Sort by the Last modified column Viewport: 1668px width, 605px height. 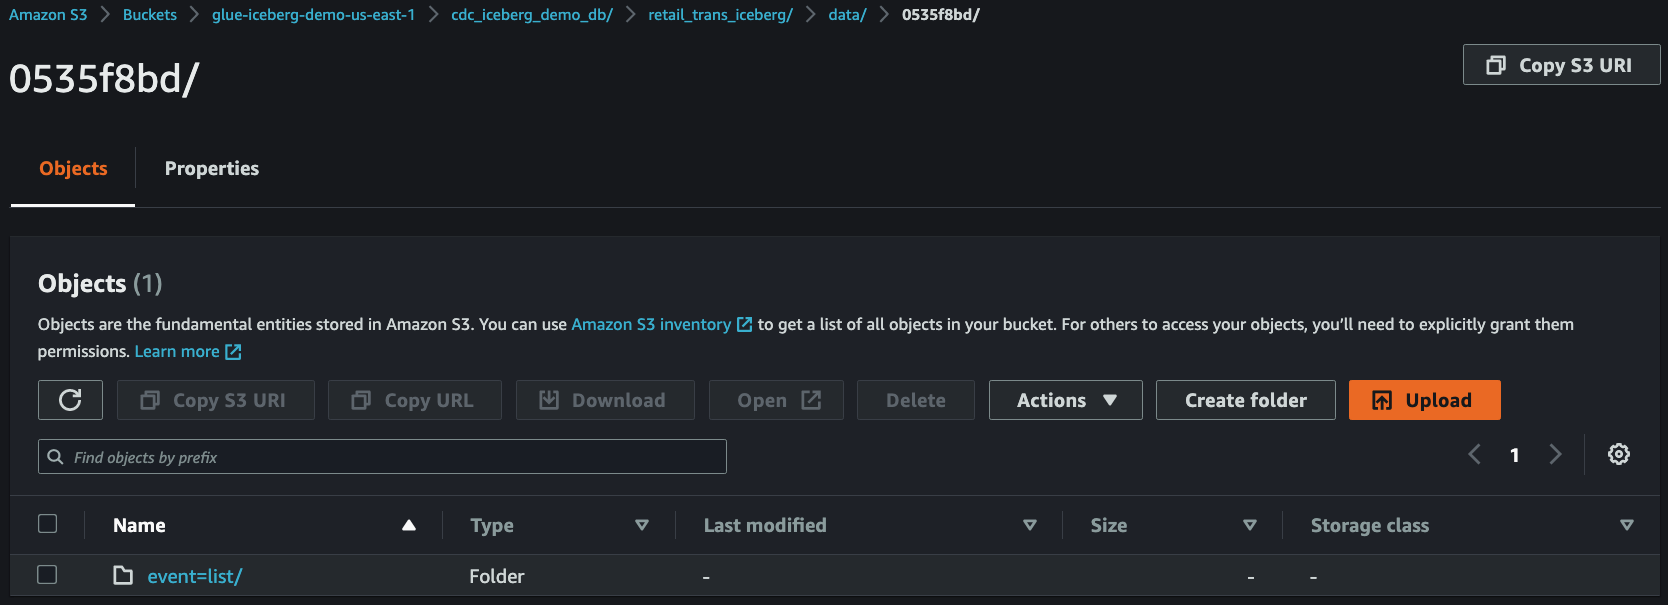(1030, 525)
